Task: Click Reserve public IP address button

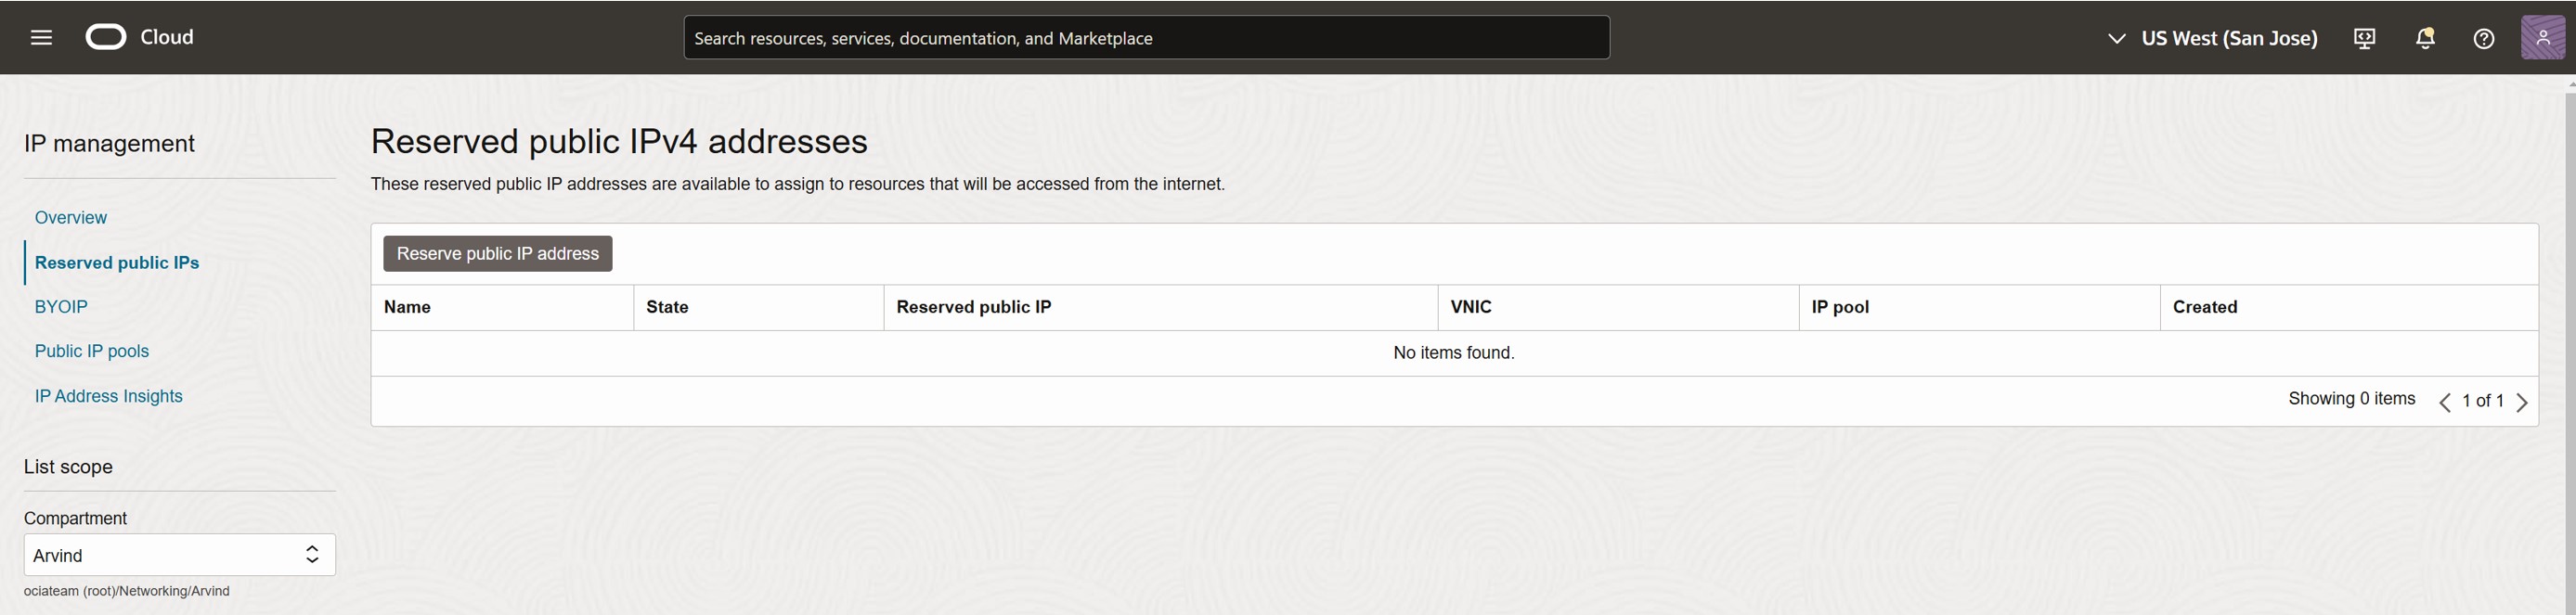Action: coord(498,254)
